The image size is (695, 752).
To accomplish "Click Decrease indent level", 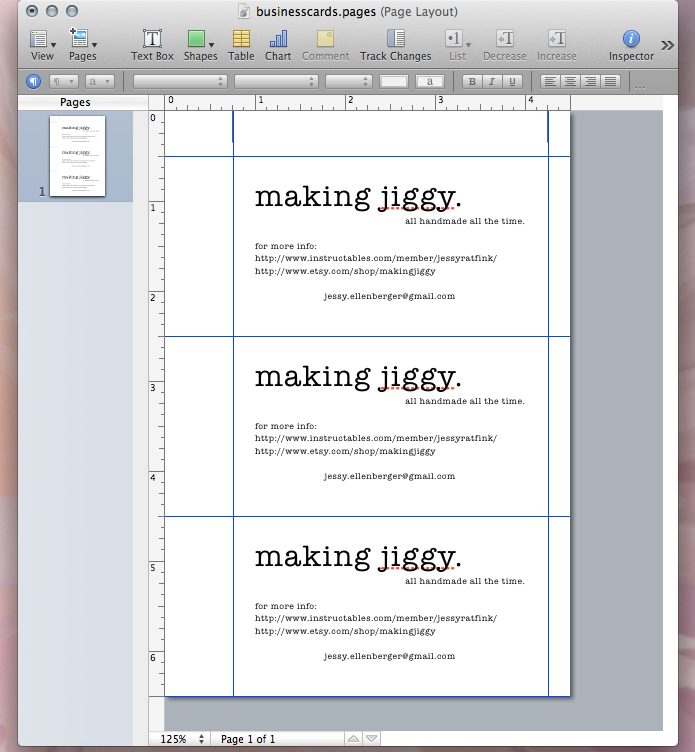I will (505, 46).
